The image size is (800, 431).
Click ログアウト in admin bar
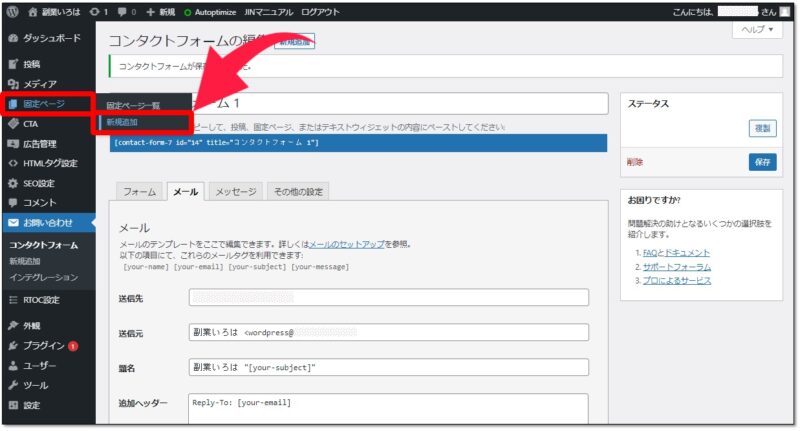tap(320, 12)
